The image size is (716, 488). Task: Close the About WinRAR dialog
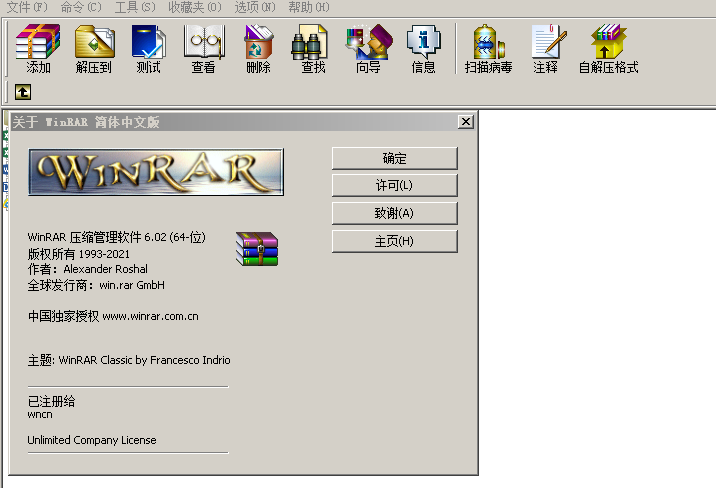tap(466, 122)
